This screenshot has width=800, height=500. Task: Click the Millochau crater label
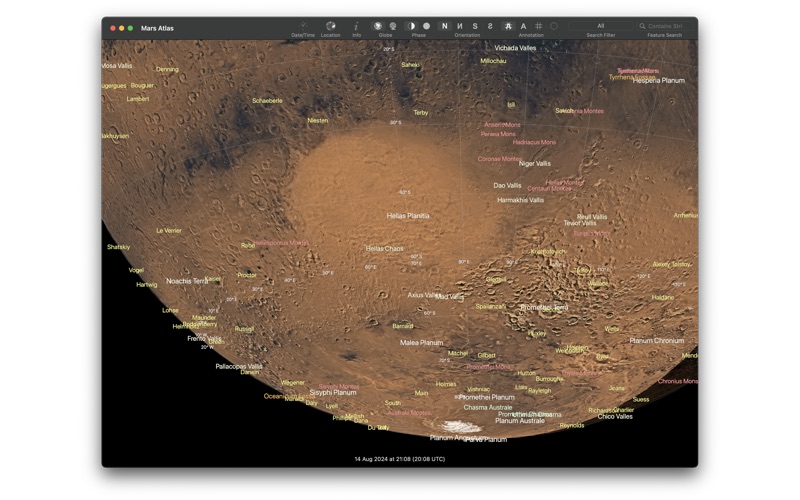point(493,61)
